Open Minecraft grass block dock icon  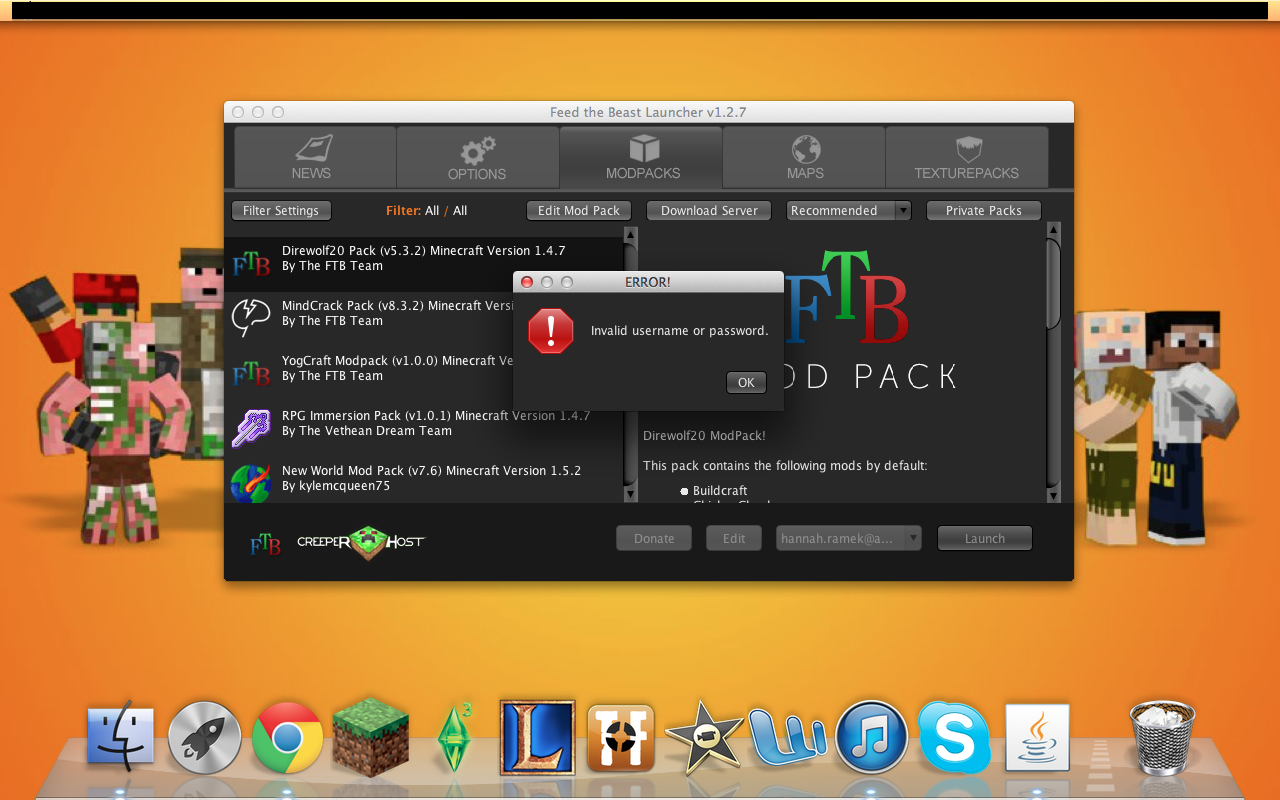[371, 737]
